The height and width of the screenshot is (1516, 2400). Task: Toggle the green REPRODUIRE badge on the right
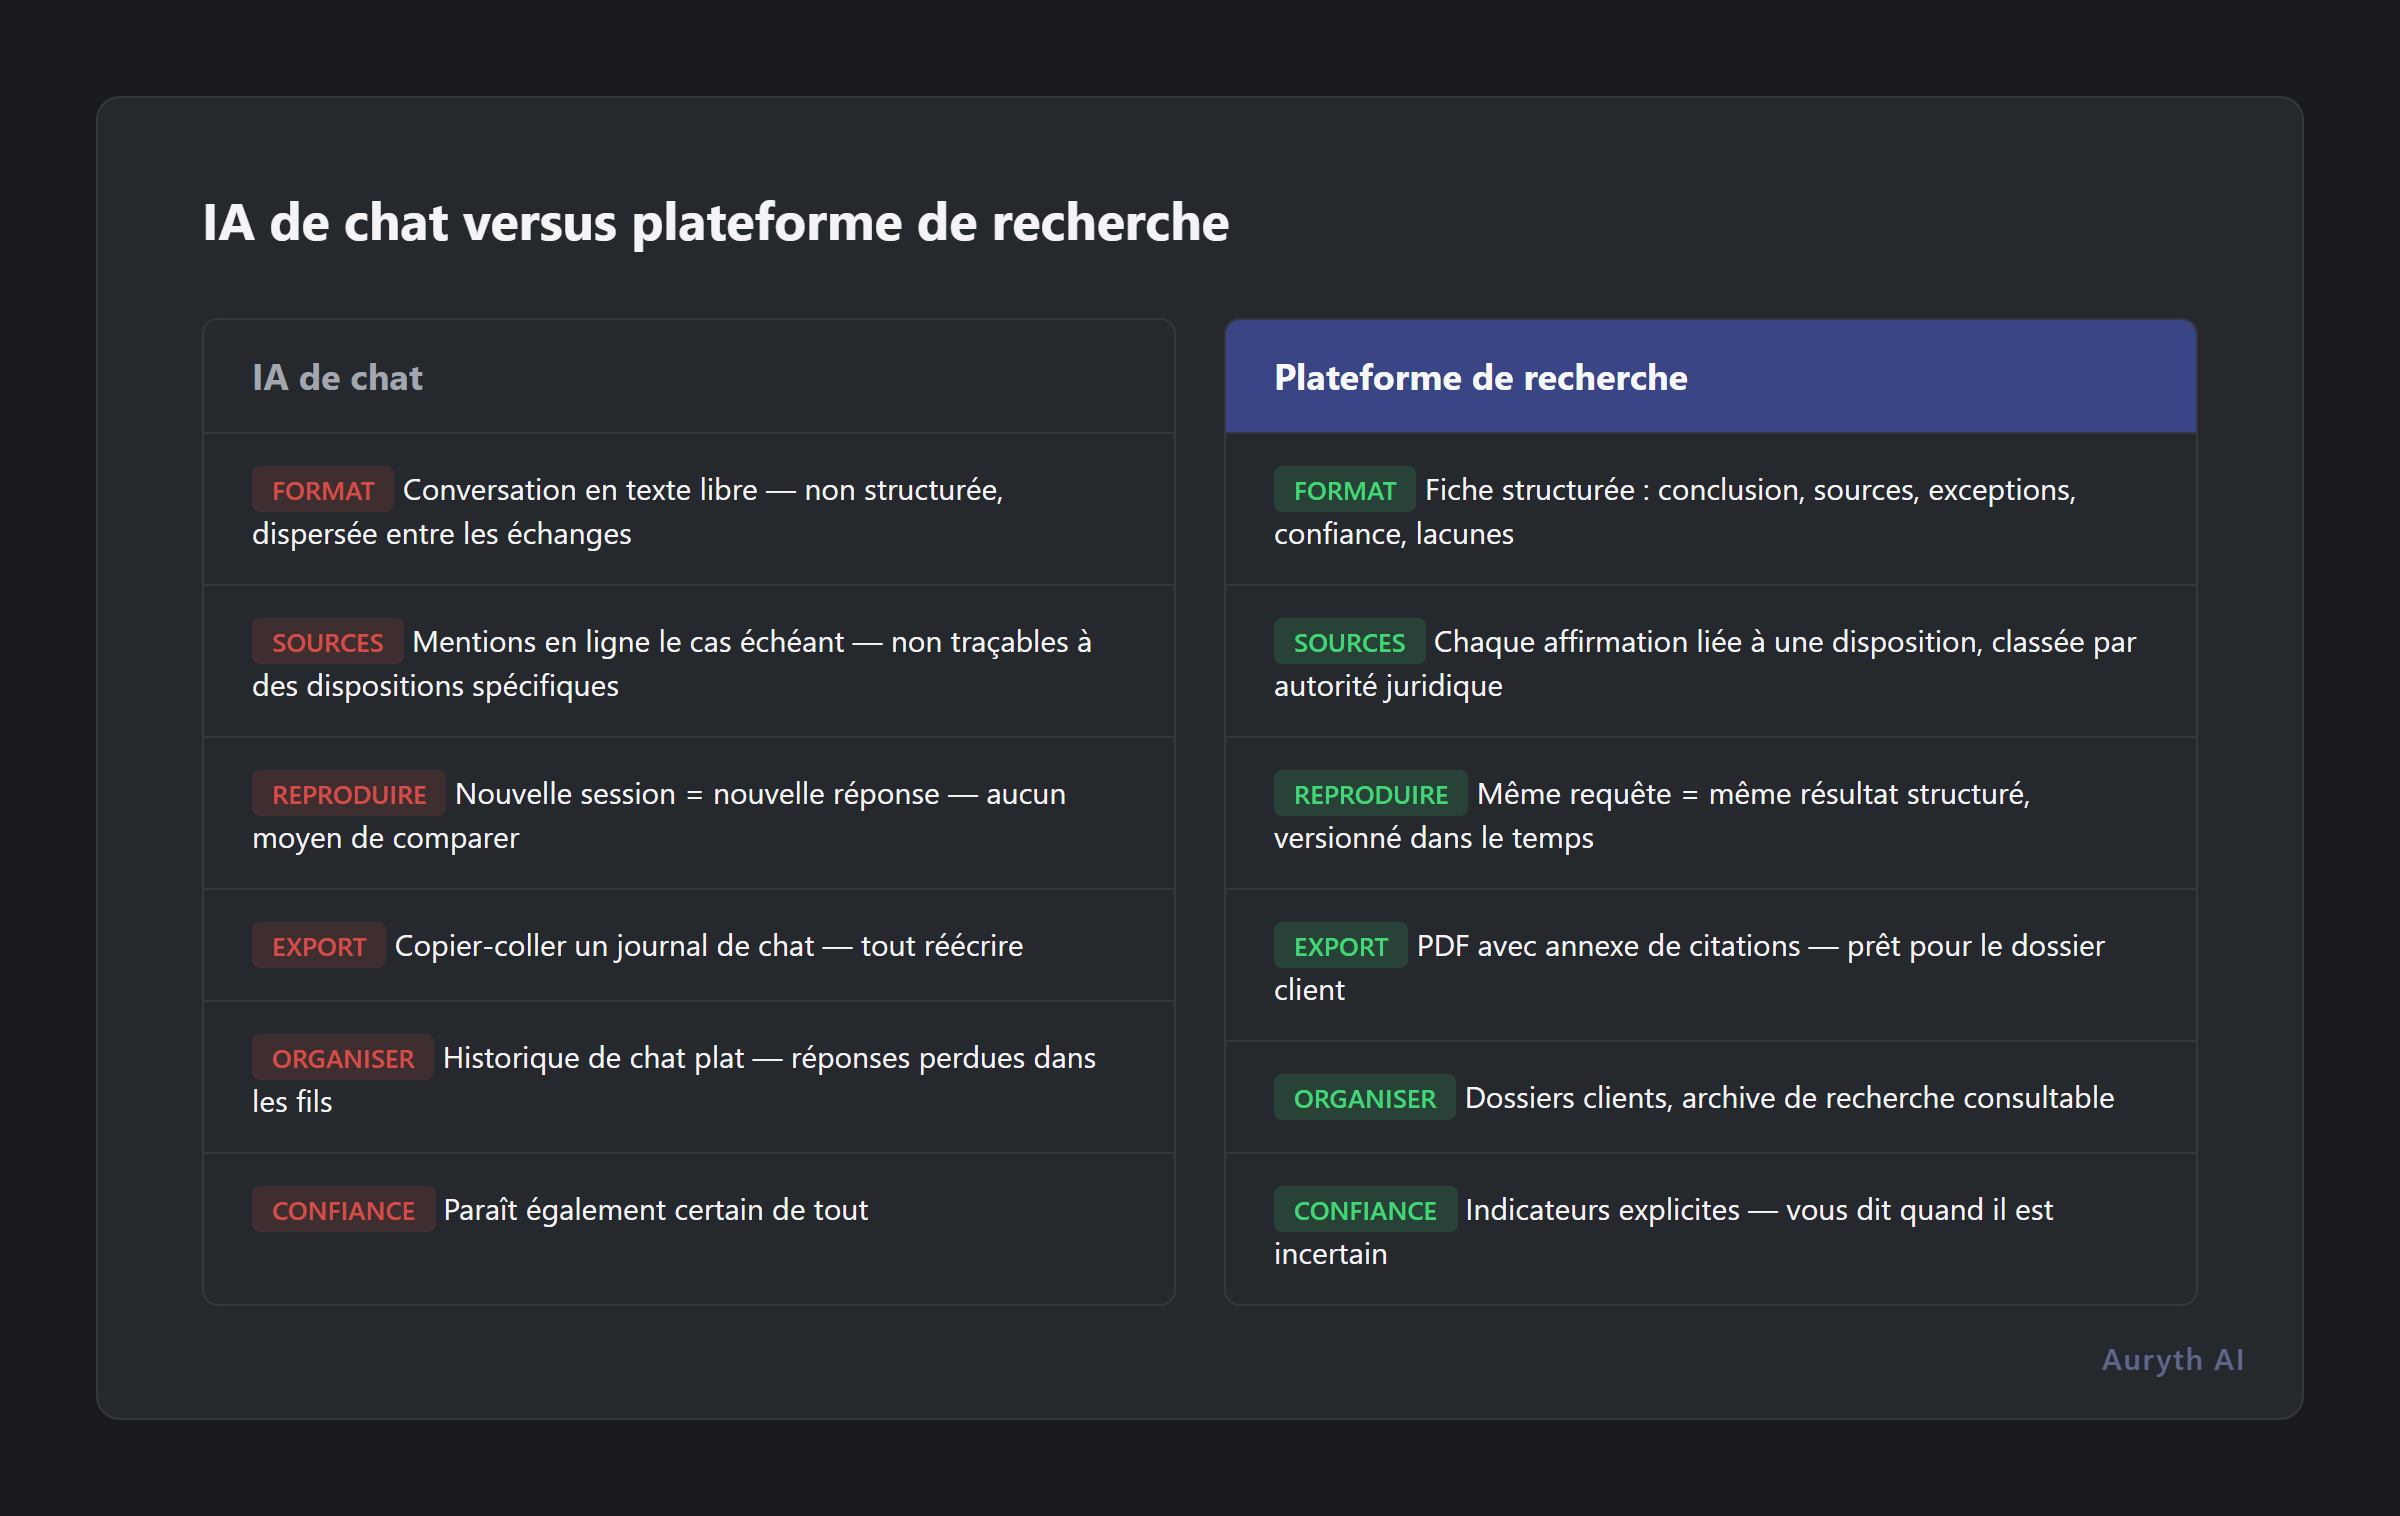[1371, 794]
